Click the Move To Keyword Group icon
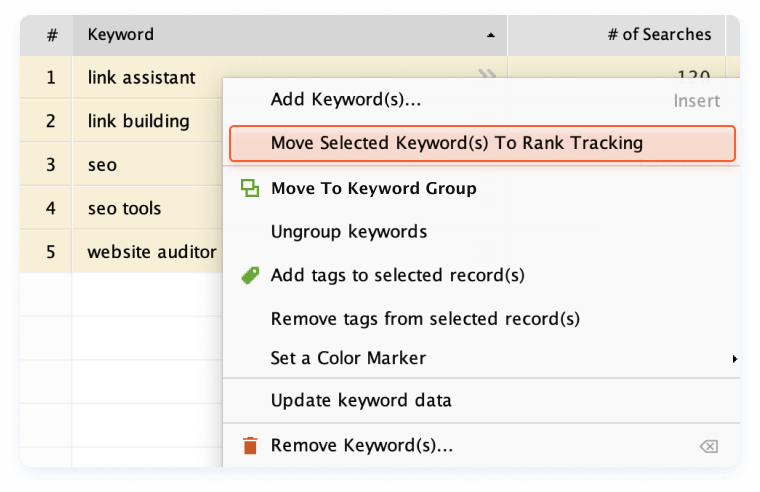The height and width of the screenshot is (492, 760). 250,188
